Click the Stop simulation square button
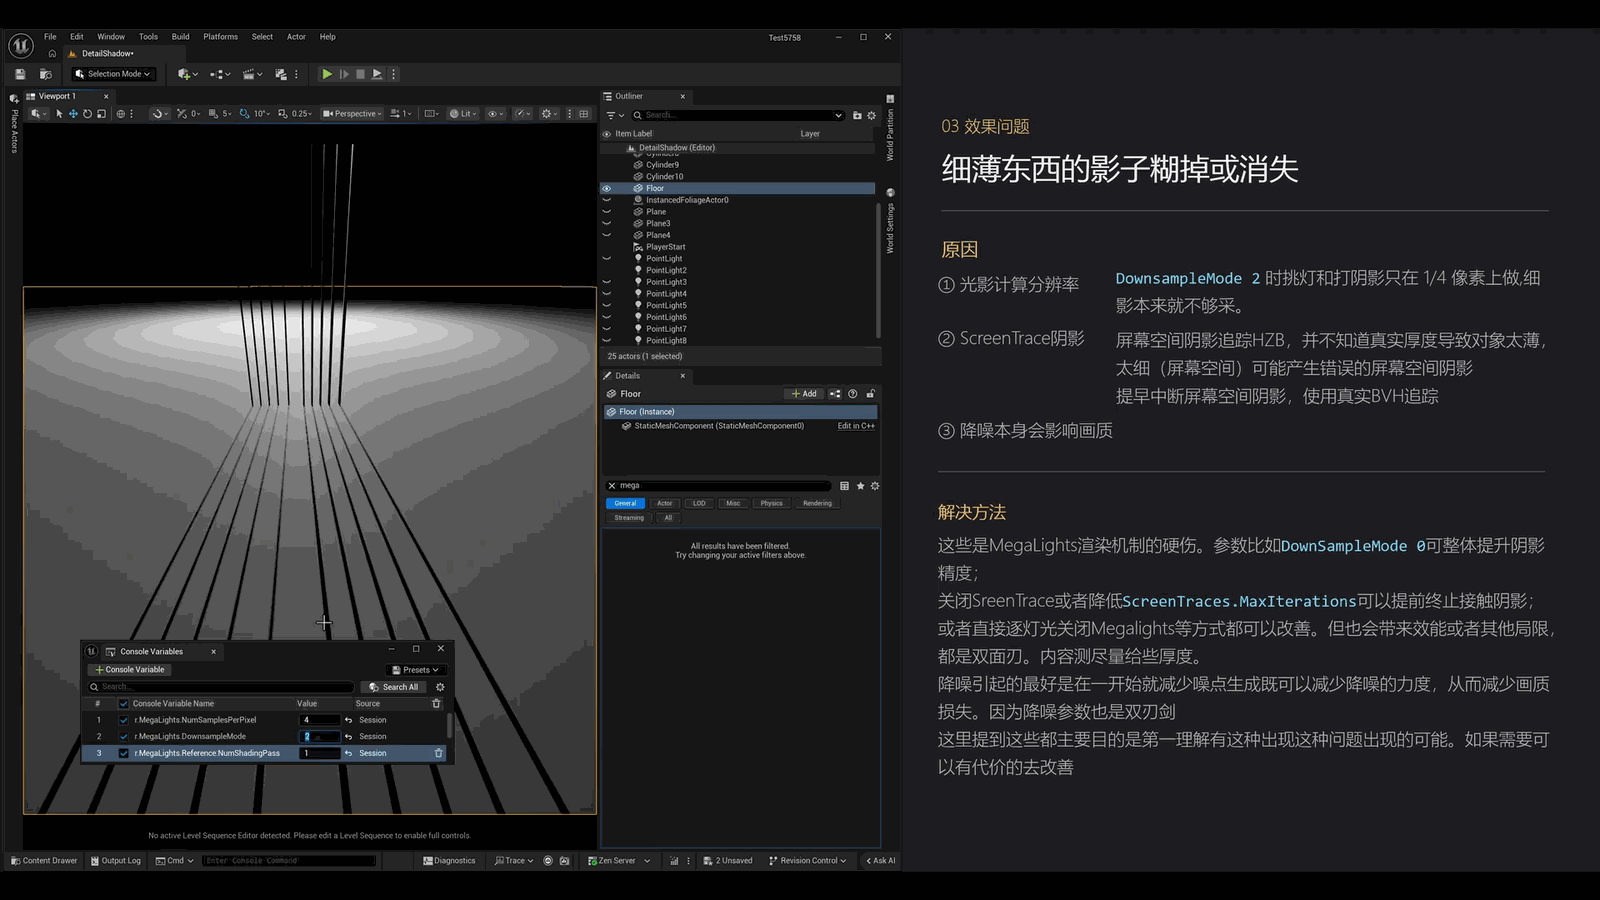The height and width of the screenshot is (900, 1600). click(360, 74)
